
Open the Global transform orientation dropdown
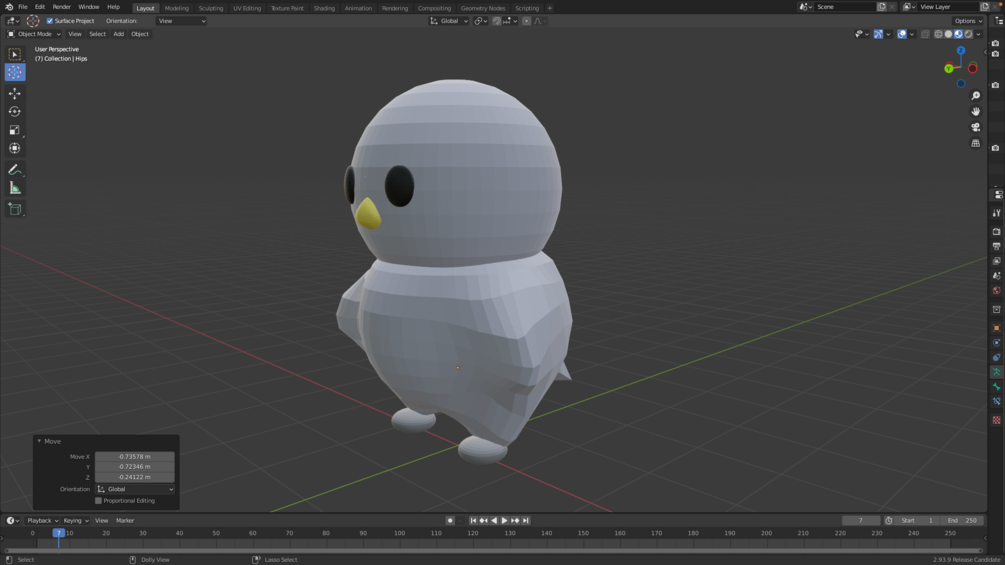449,21
